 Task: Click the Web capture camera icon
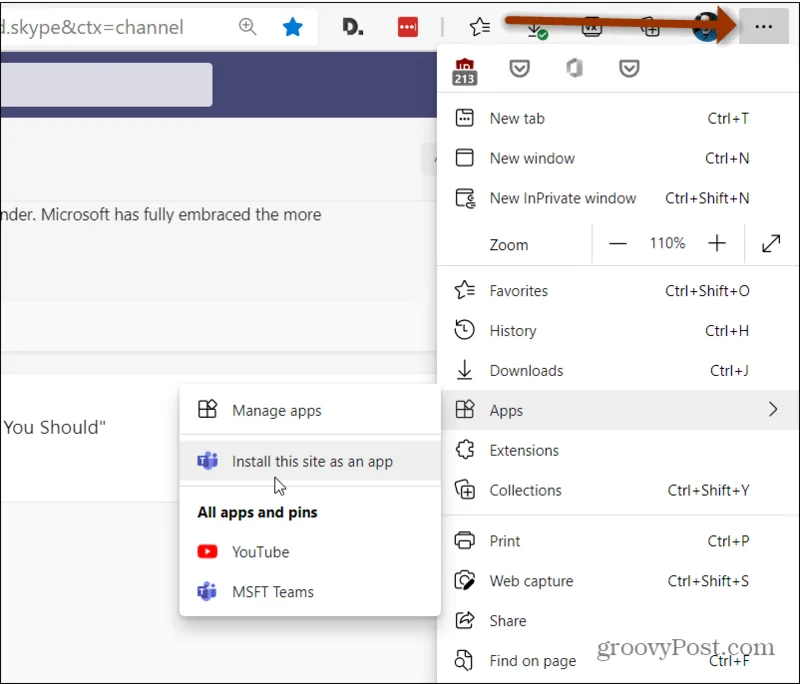pos(464,580)
